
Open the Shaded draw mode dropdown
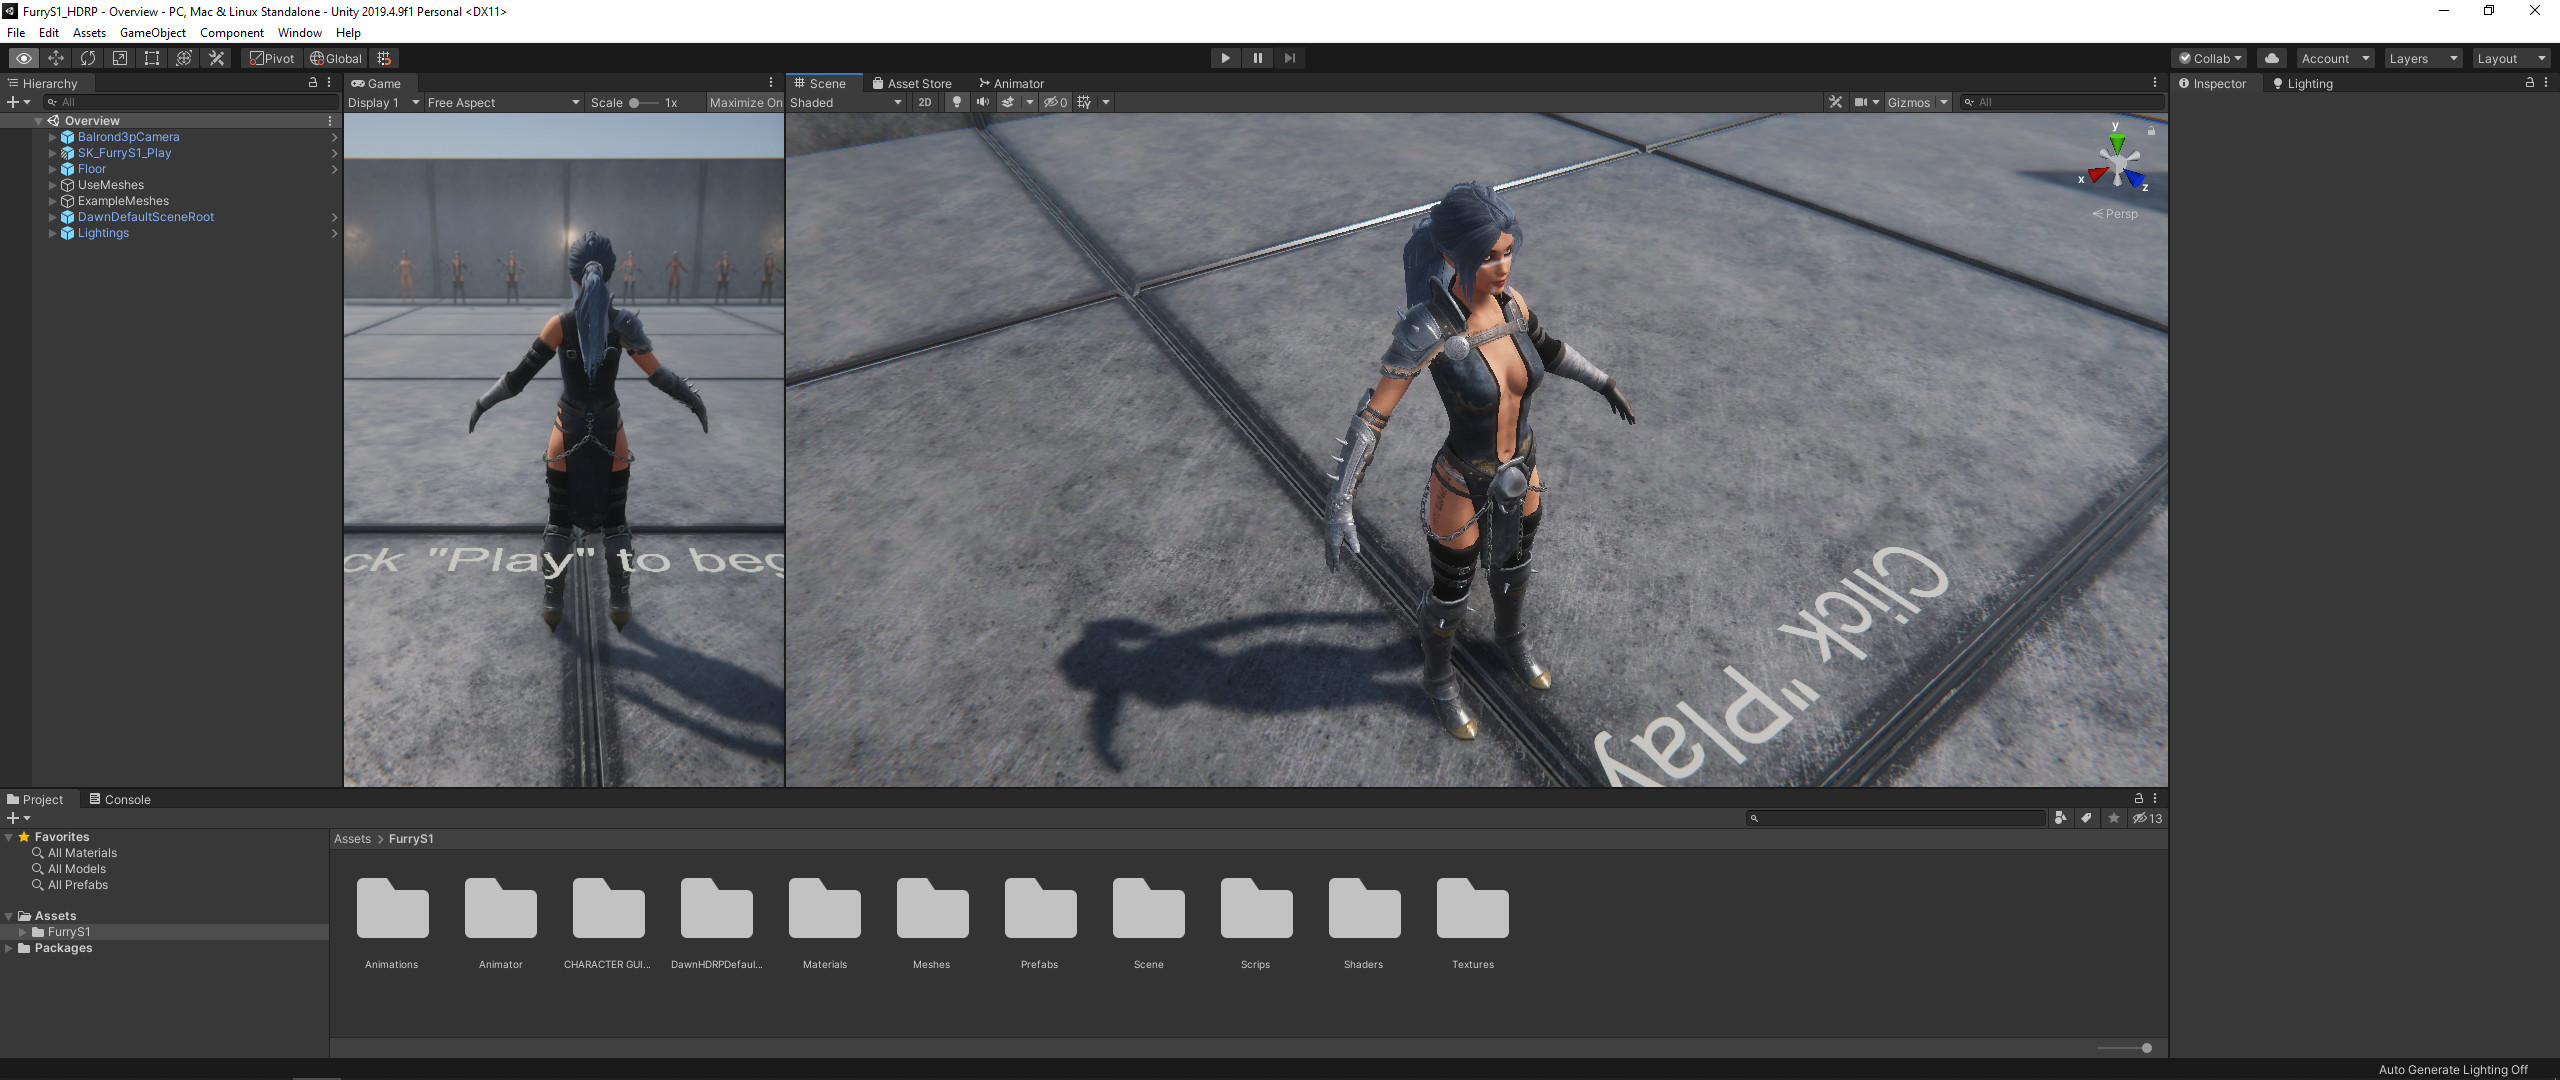pyautogui.click(x=846, y=102)
